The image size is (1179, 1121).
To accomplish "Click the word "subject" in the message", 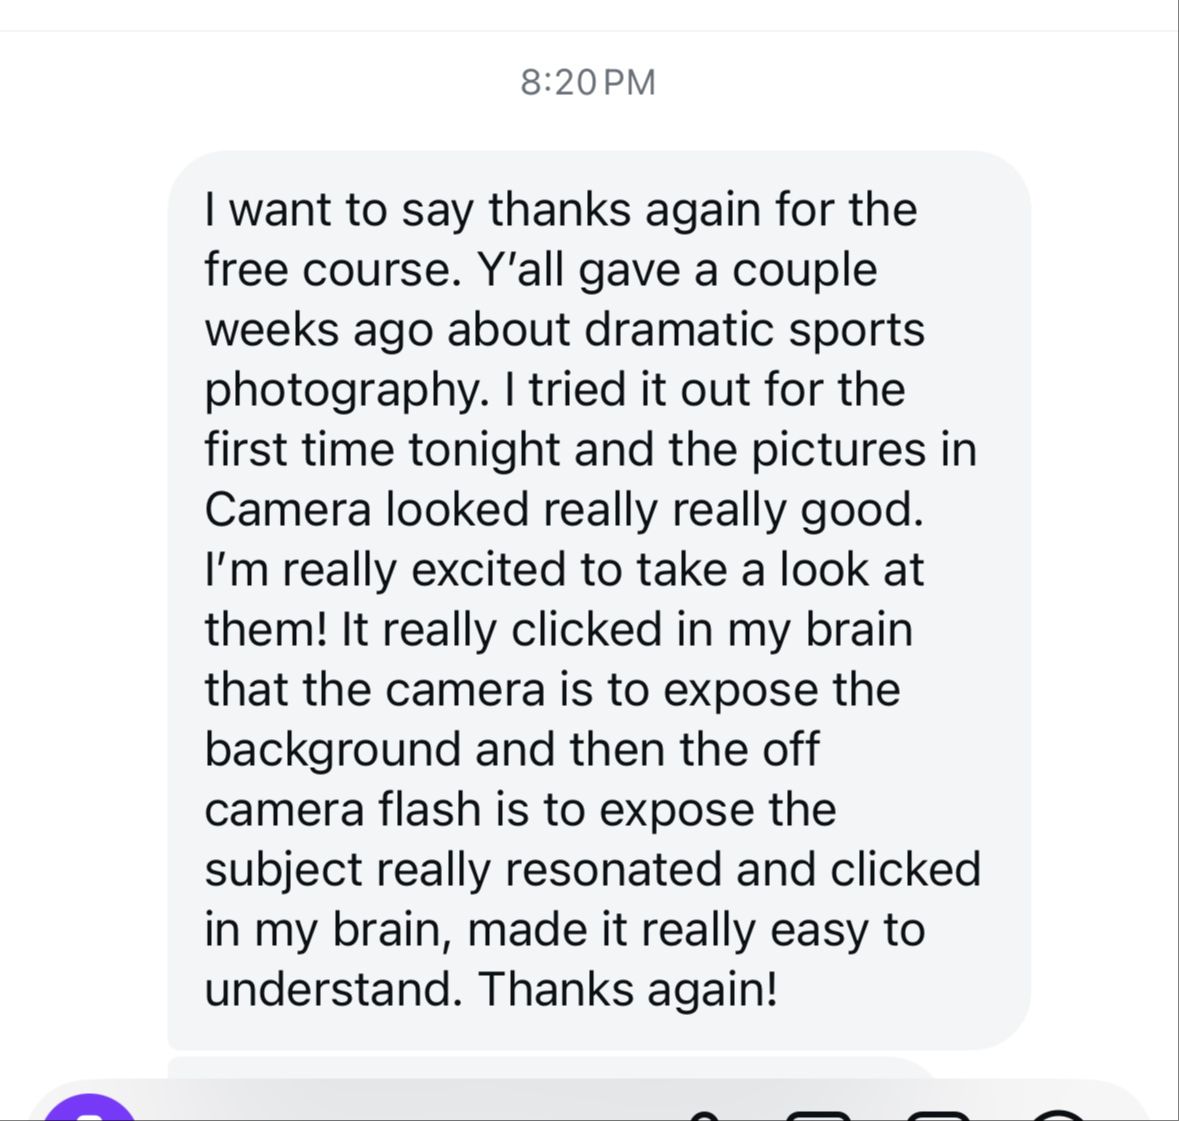I will pyautogui.click(x=283, y=870).
